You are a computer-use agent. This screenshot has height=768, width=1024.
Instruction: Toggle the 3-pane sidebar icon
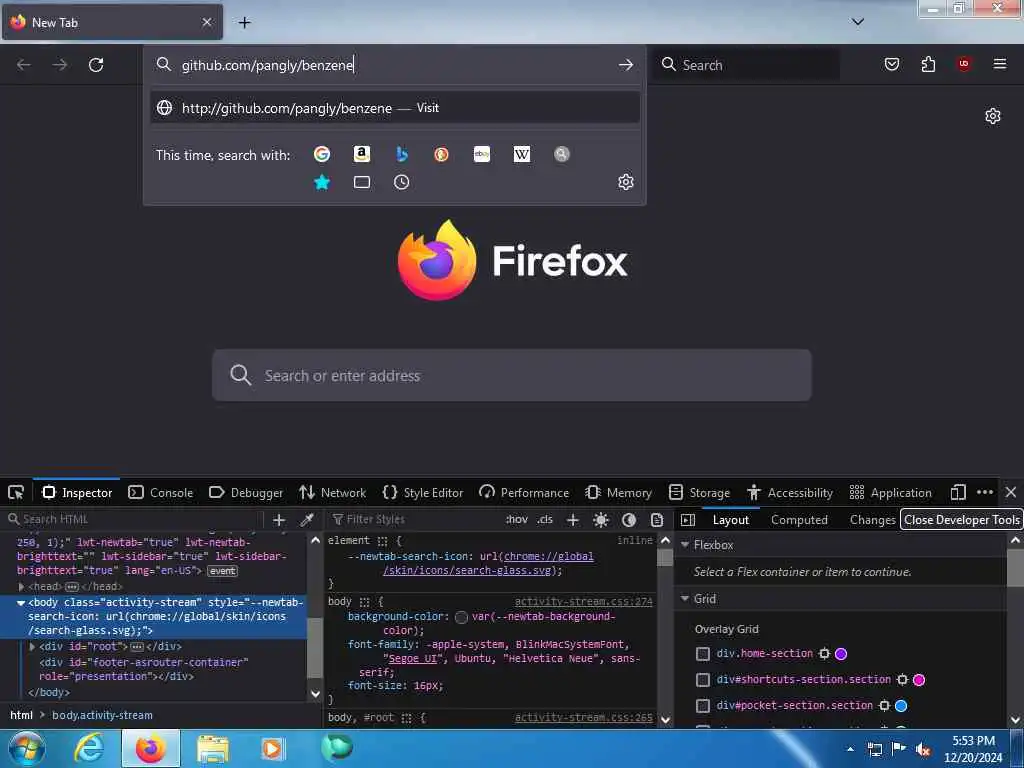tap(688, 520)
